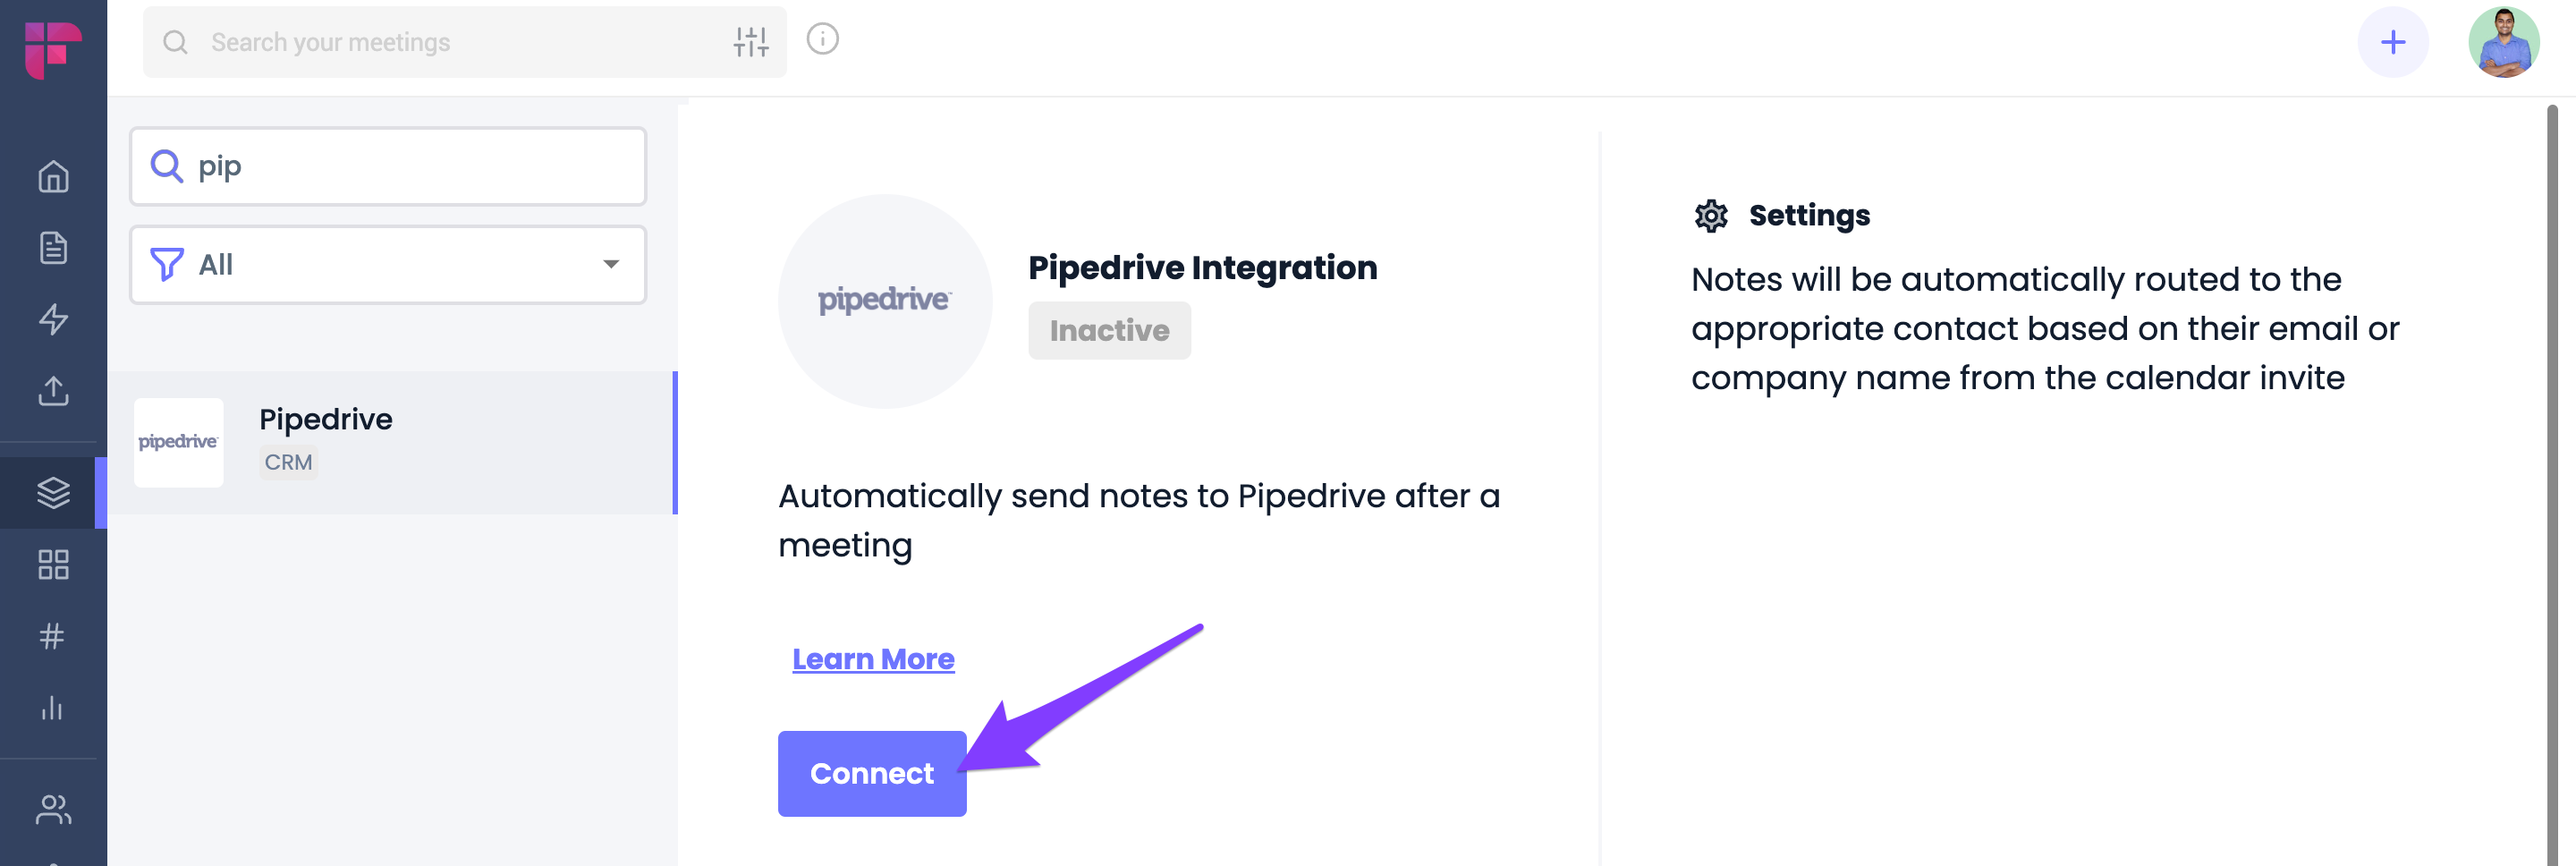Image resolution: width=2576 pixels, height=866 pixels.
Task: Select the Pipedrive CRM list item
Action: 391,443
